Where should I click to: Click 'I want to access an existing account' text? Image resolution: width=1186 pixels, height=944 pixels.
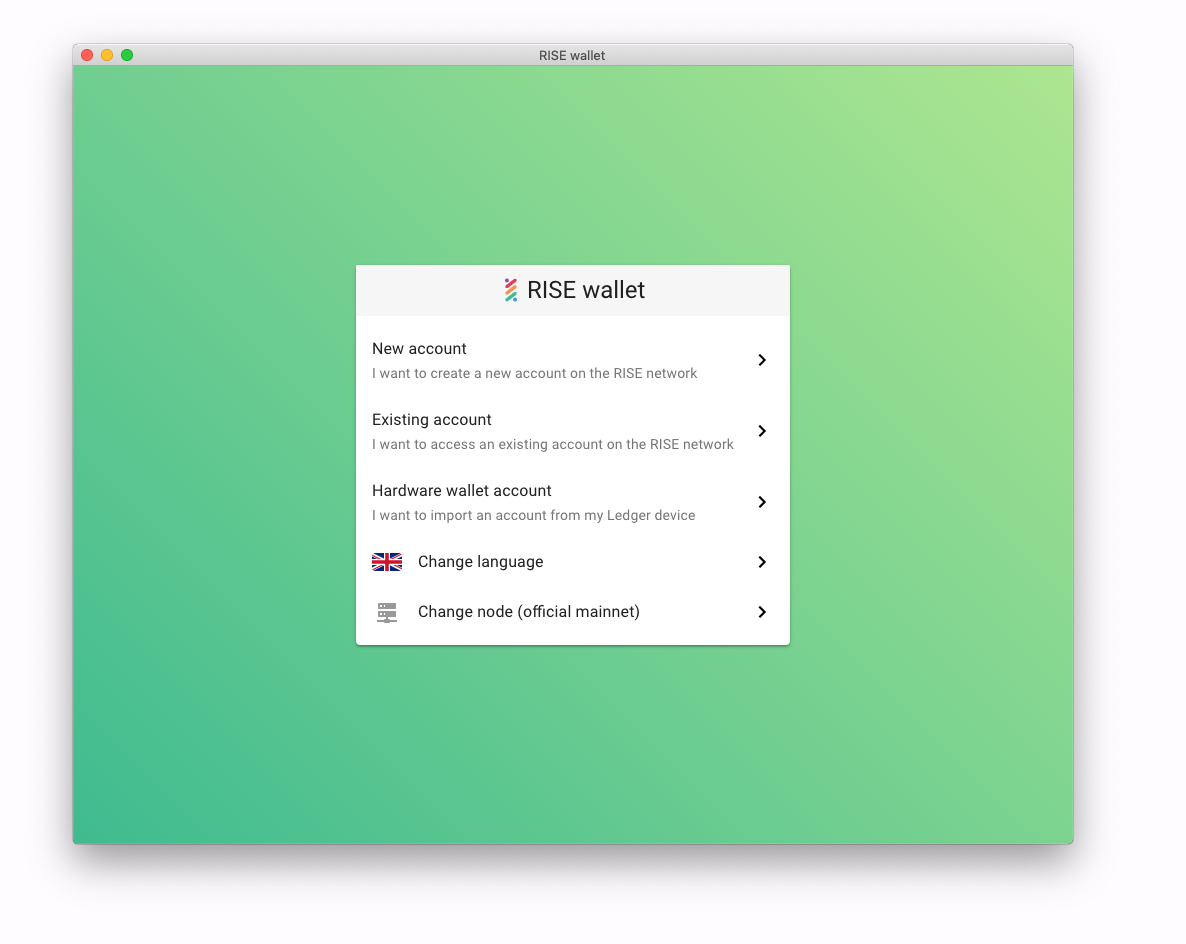tap(553, 445)
